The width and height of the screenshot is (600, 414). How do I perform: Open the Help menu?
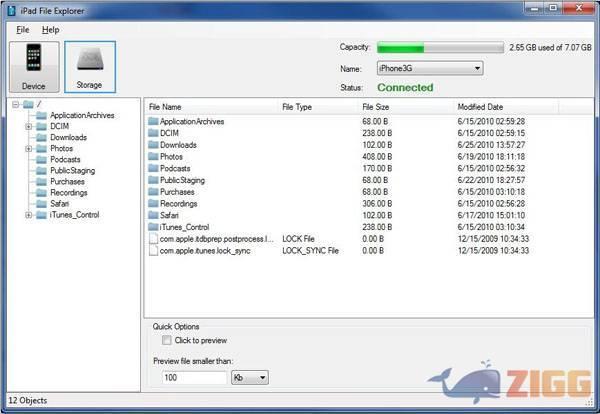pos(50,30)
